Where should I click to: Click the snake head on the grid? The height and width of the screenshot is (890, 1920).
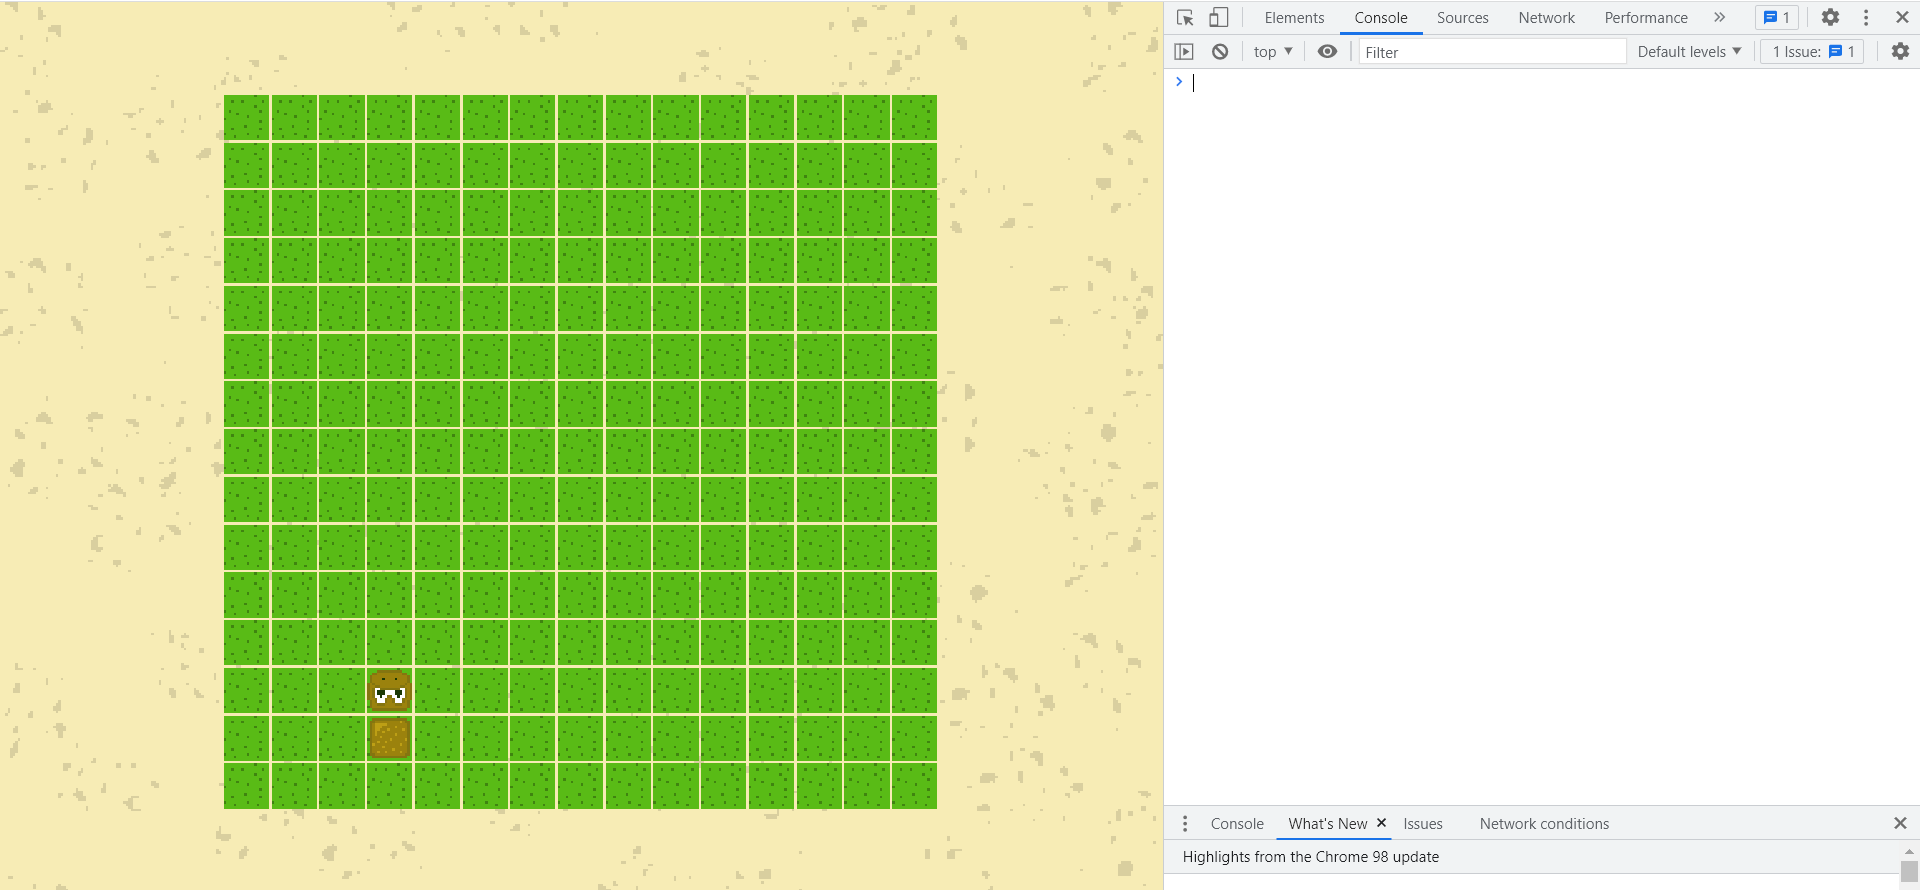pos(389,691)
